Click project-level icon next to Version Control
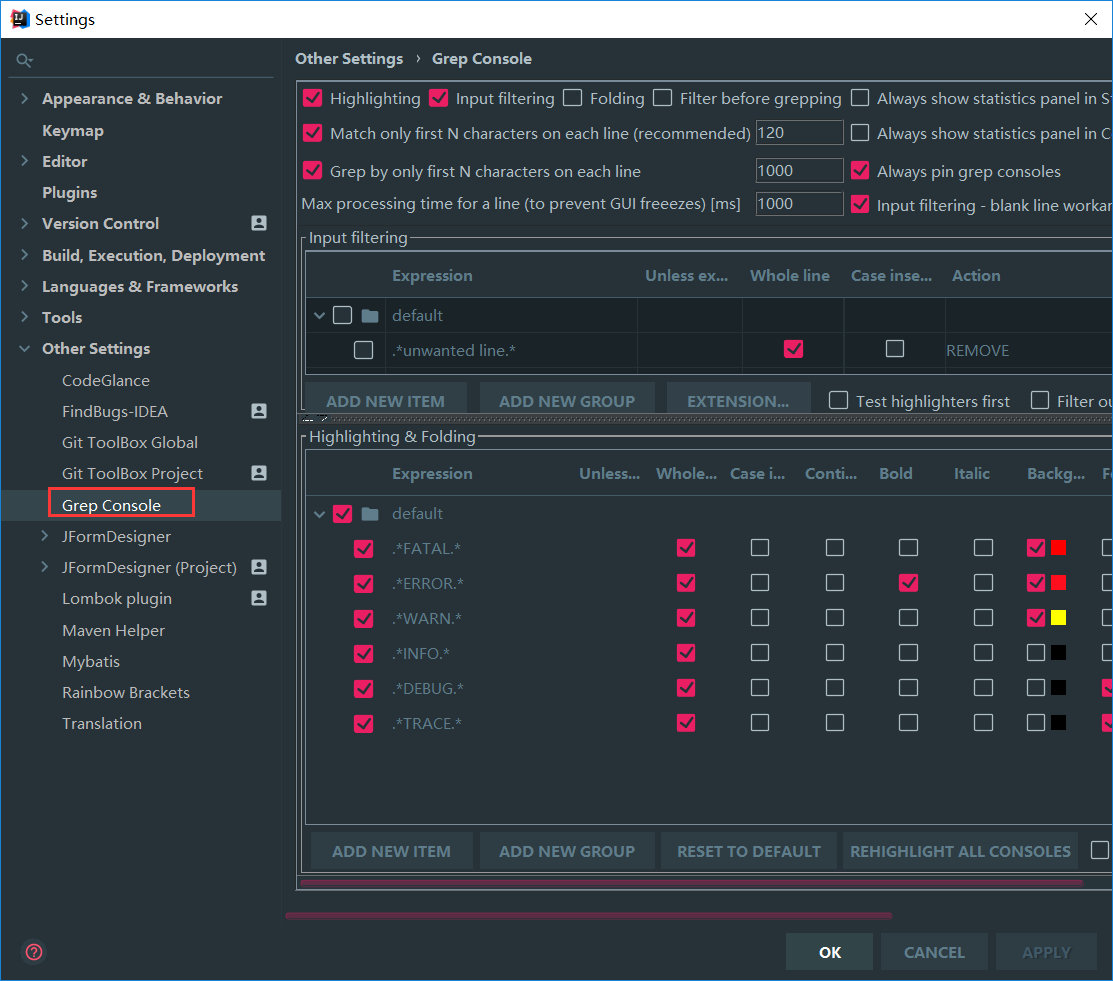 click(x=259, y=223)
